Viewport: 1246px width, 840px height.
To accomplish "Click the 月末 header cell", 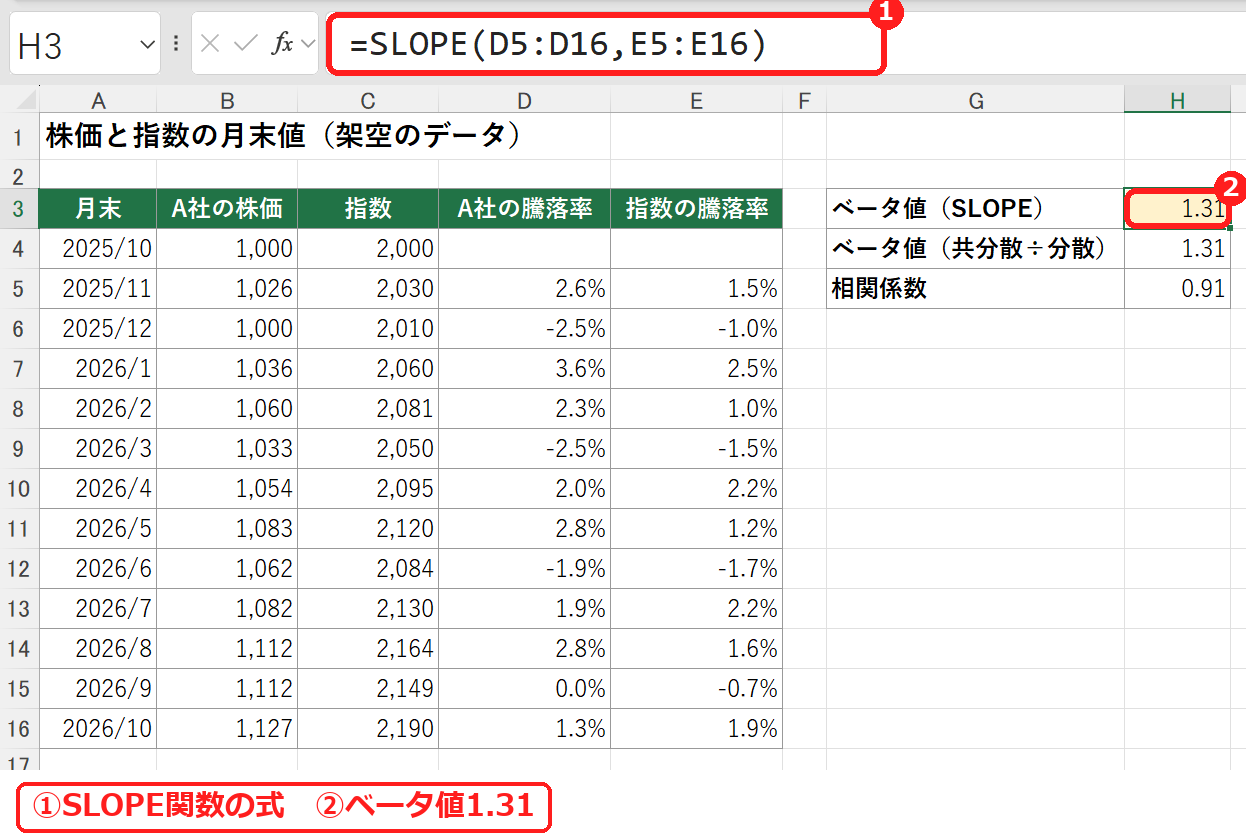I will (98, 208).
